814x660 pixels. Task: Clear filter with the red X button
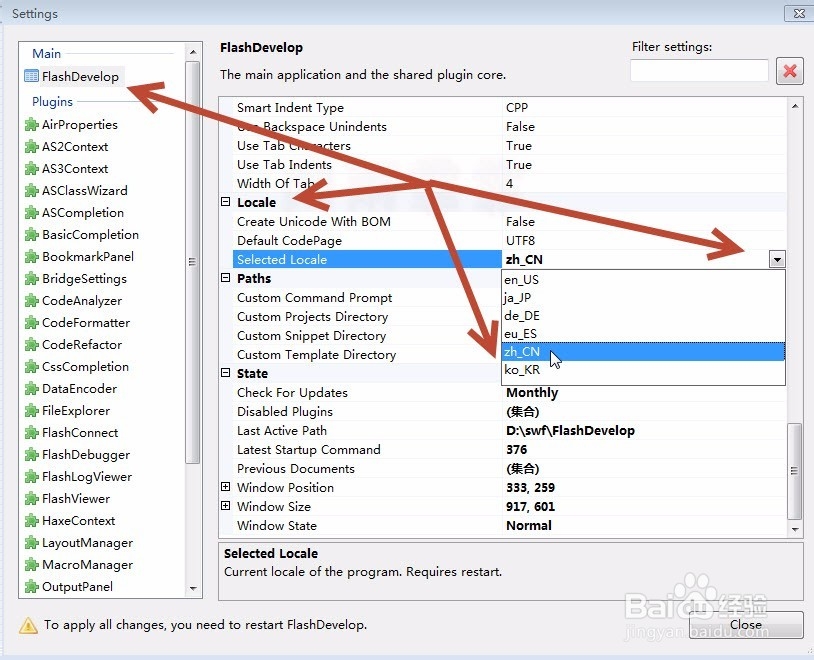pyautogui.click(x=790, y=71)
